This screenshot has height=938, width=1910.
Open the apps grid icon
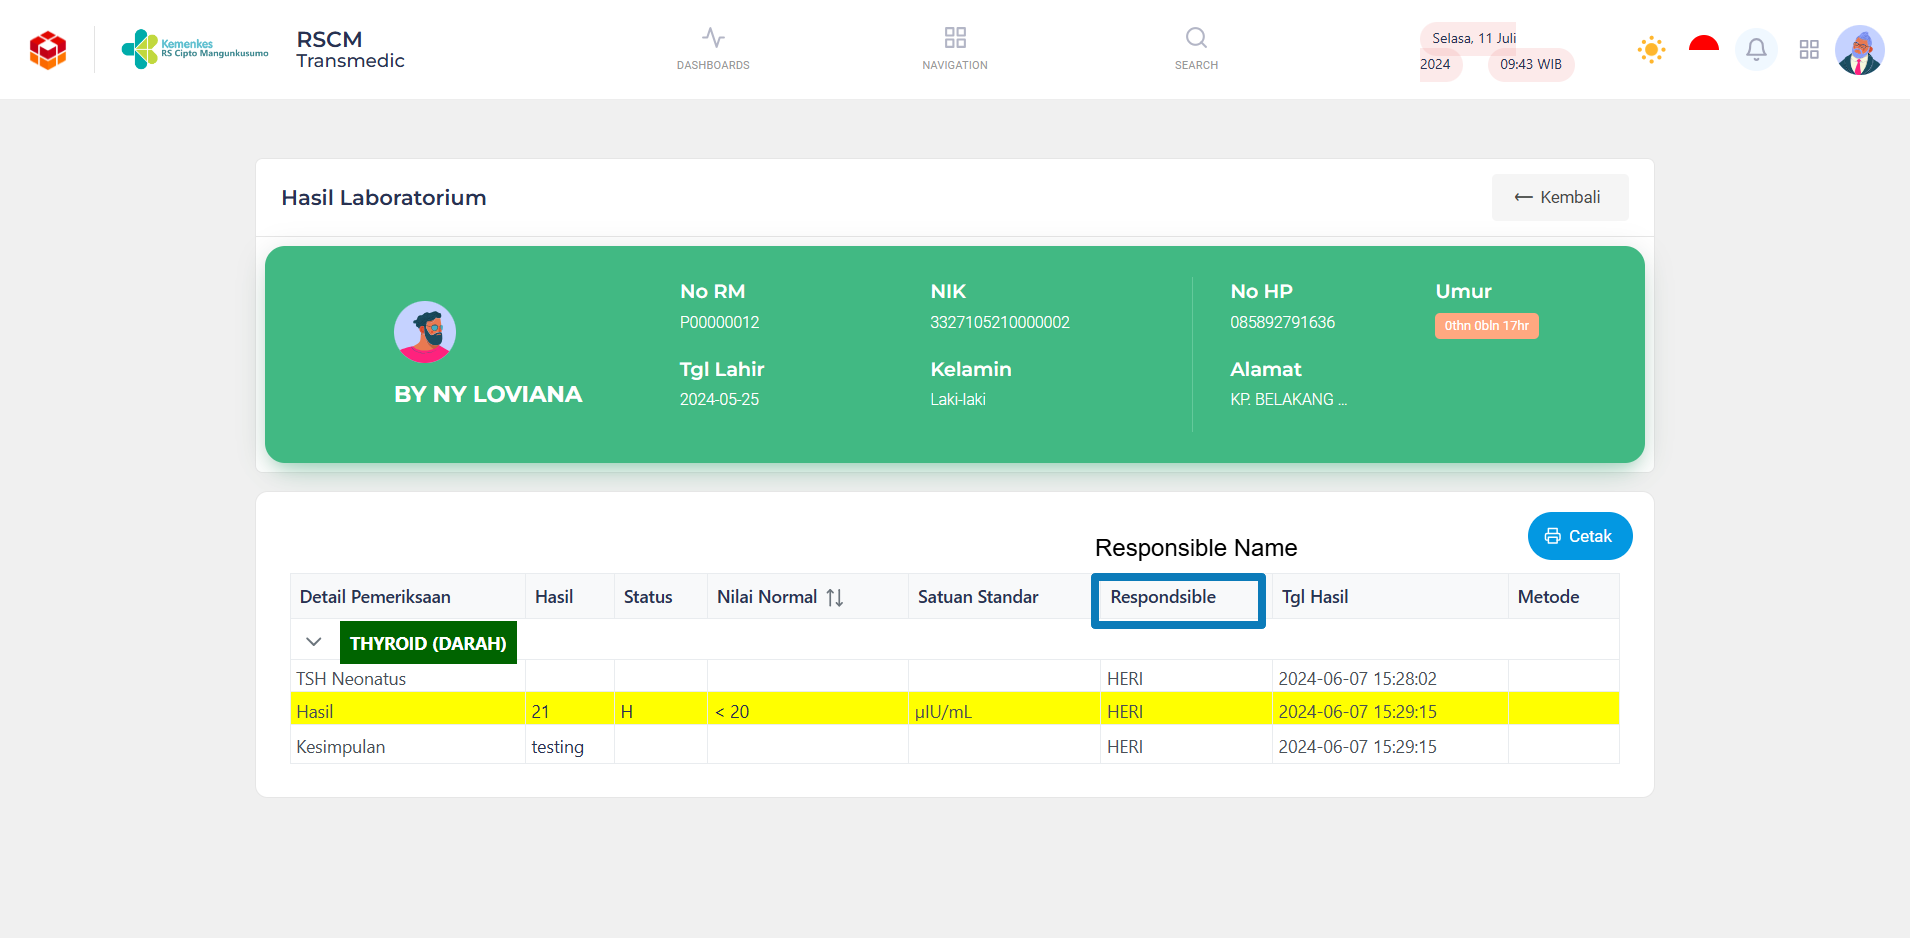(1809, 49)
